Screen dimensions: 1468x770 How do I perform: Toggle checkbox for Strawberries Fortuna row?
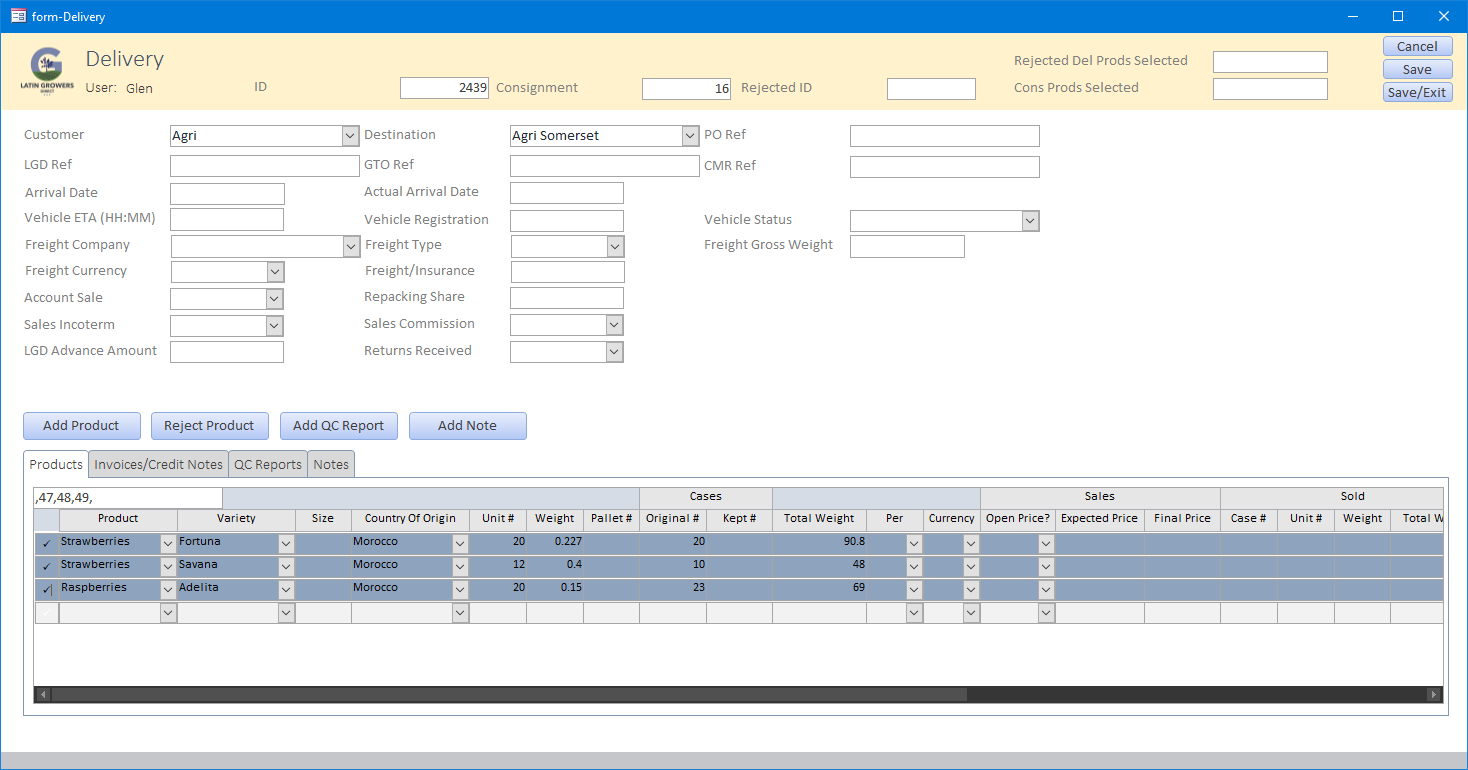pyautogui.click(x=47, y=543)
